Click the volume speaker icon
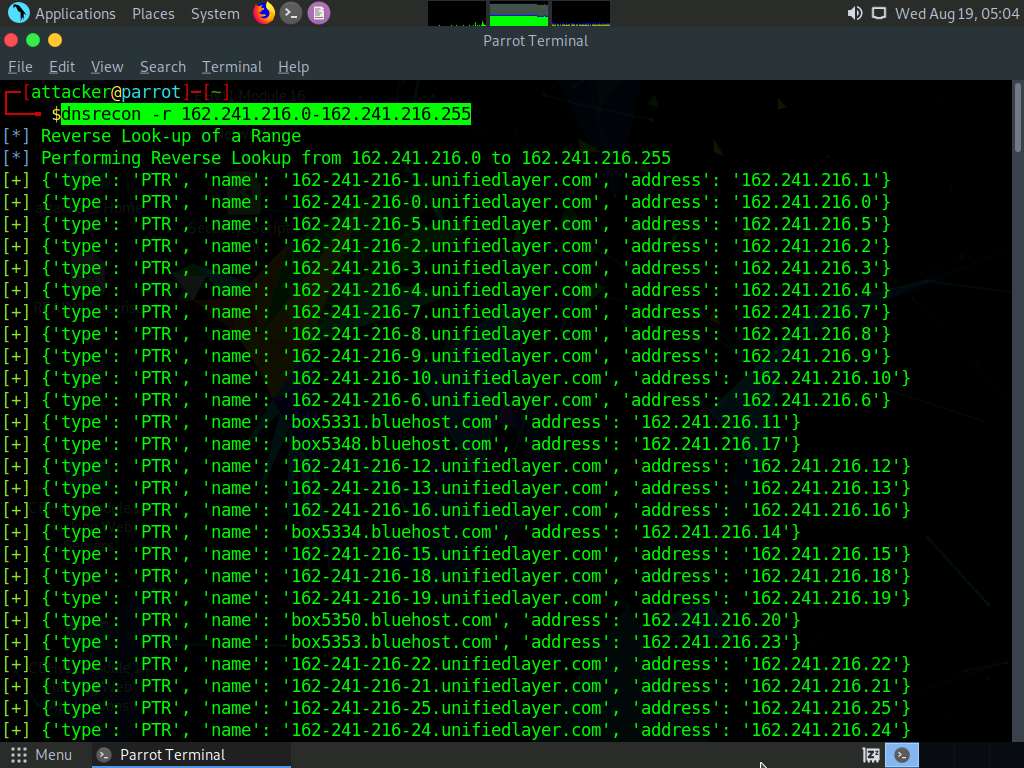The image size is (1024, 768). pyautogui.click(x=854, y=13)
